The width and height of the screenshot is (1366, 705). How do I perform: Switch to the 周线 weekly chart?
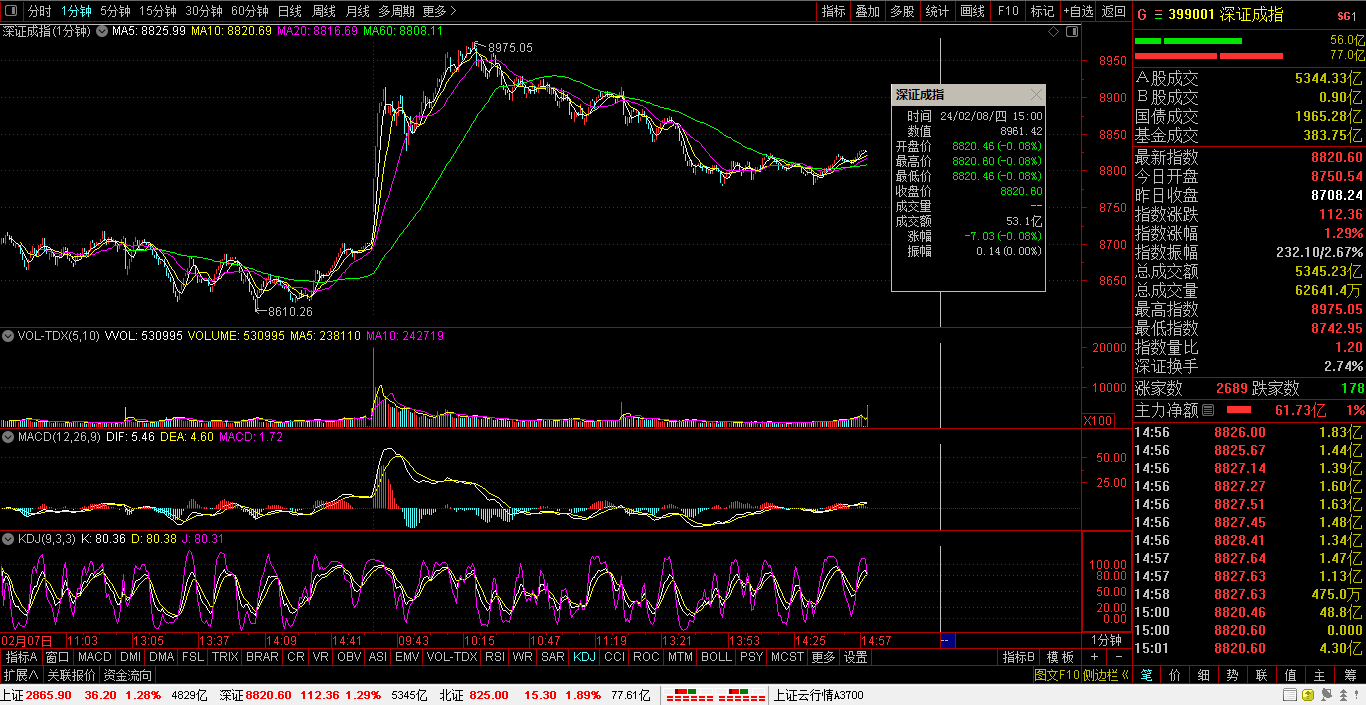coord(324,11)
